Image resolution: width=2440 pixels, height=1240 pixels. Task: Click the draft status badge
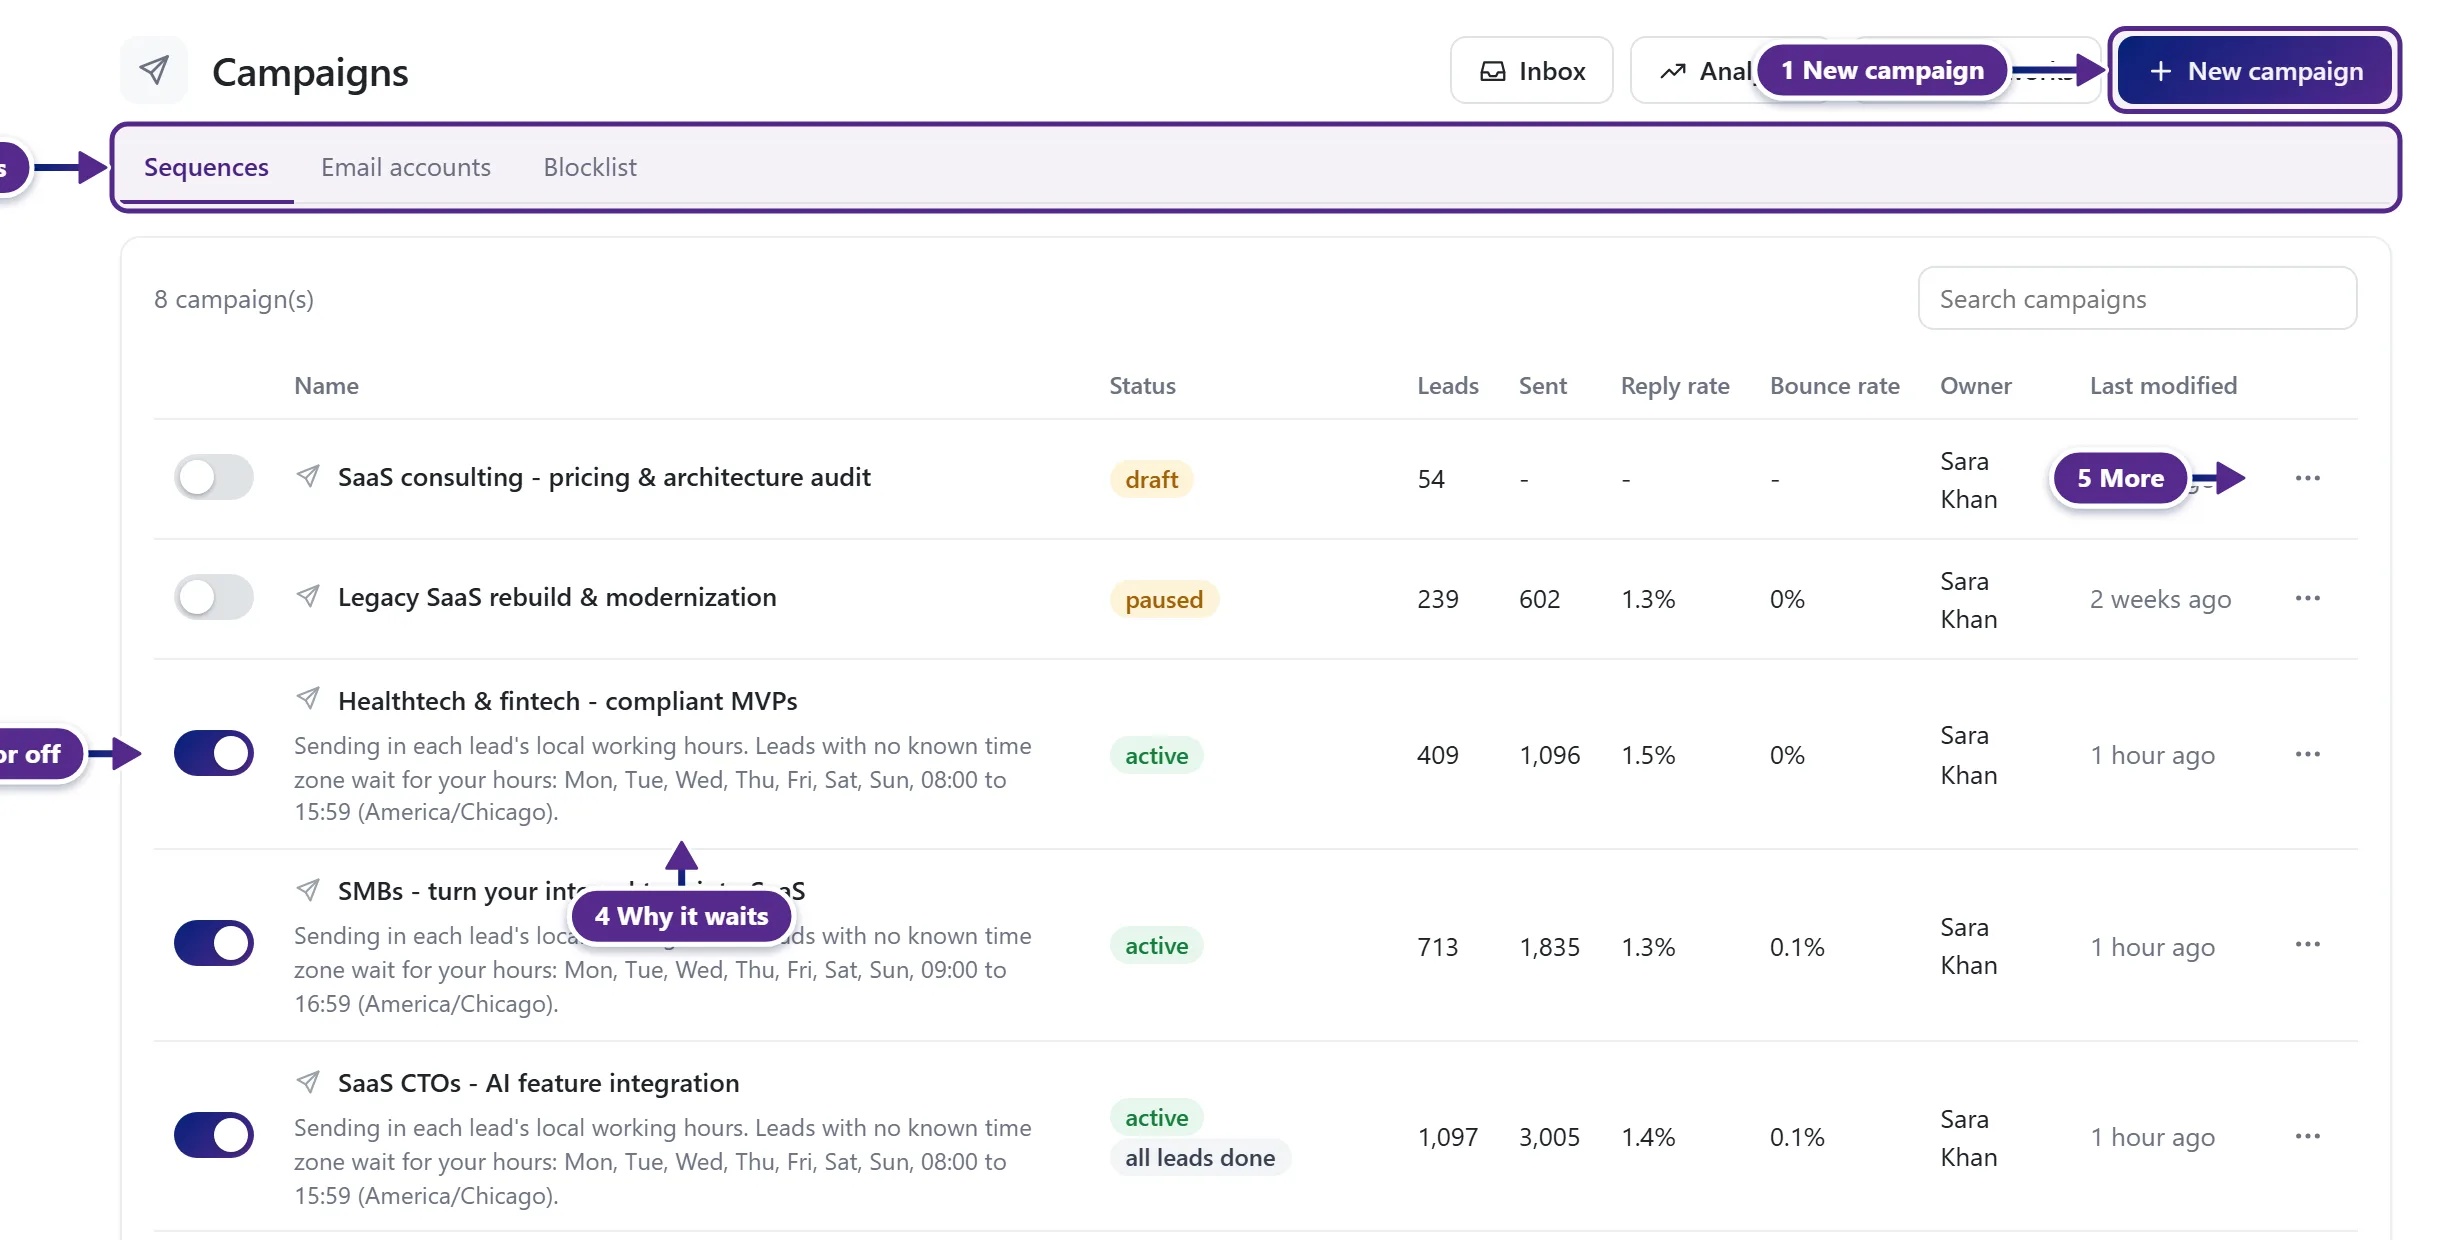(1151, 480)
